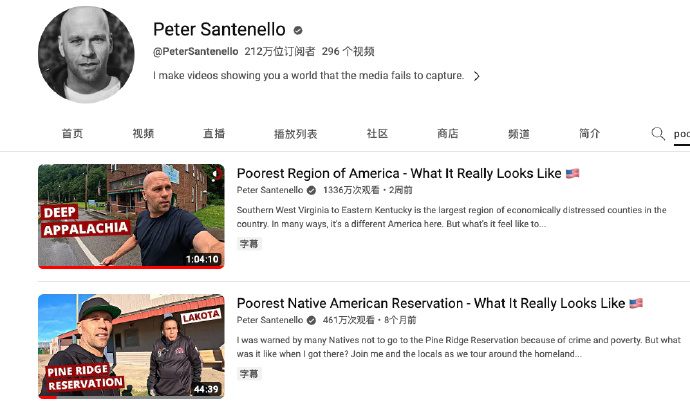Viewport: 690px width, 410px height.
Task: Play the Deep Appalachia video thumbnail
Action: tap(131, 216)
